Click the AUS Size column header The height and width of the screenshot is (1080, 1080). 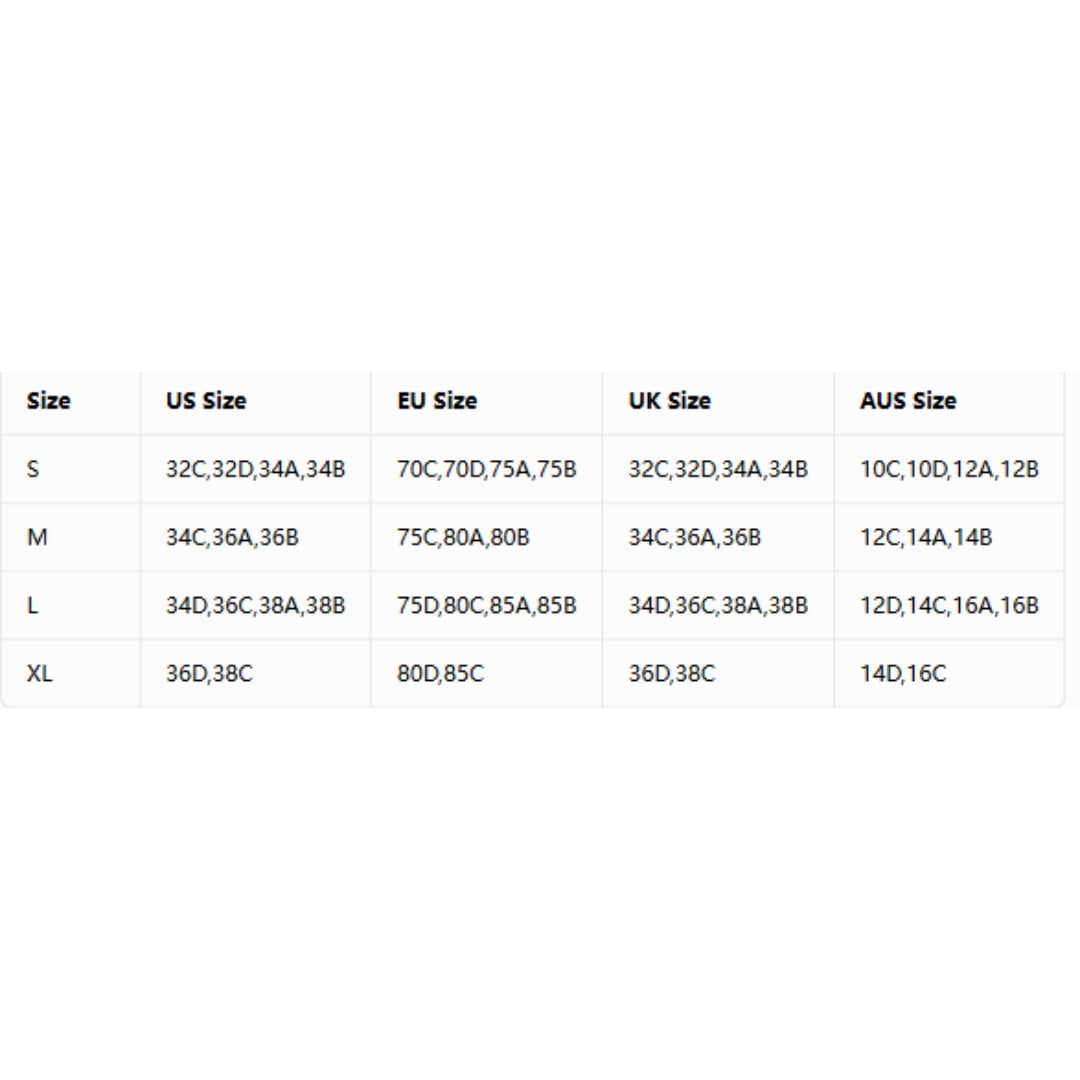pyautogui.click(x=908, y=400)
